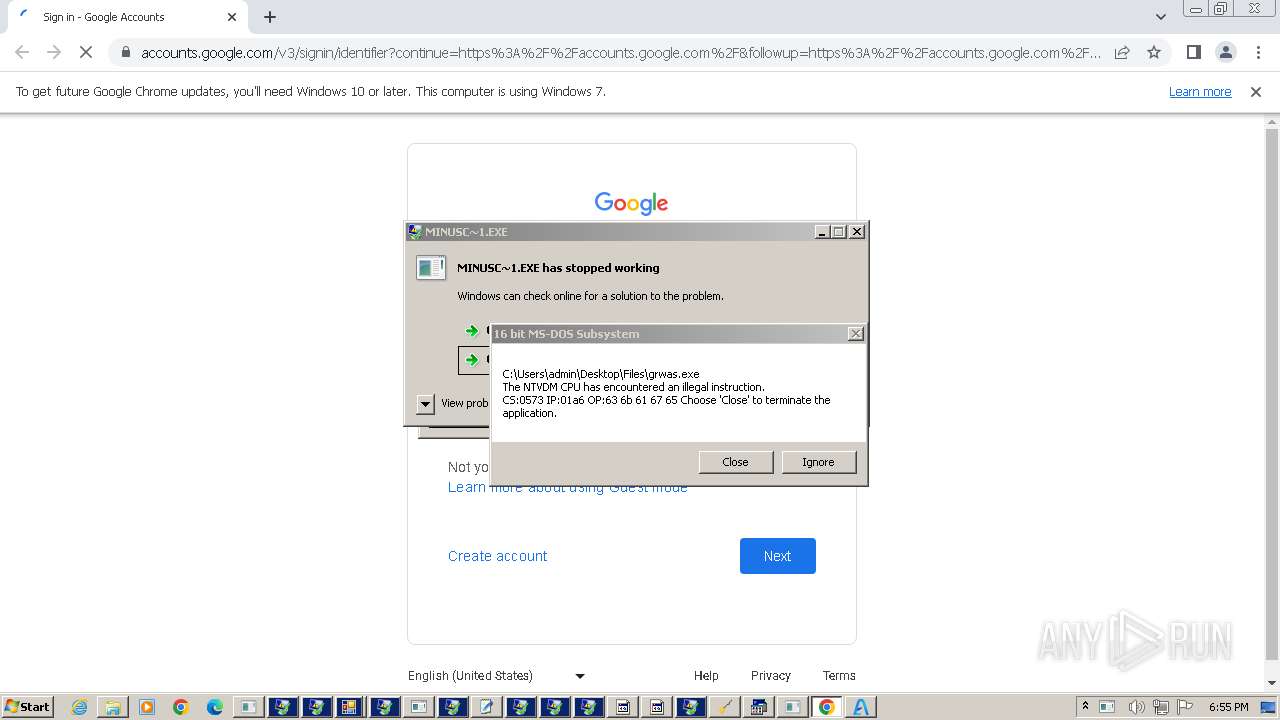Open the Privacy link in page footer
The image size is (1280, 720).
coord(771,676)
